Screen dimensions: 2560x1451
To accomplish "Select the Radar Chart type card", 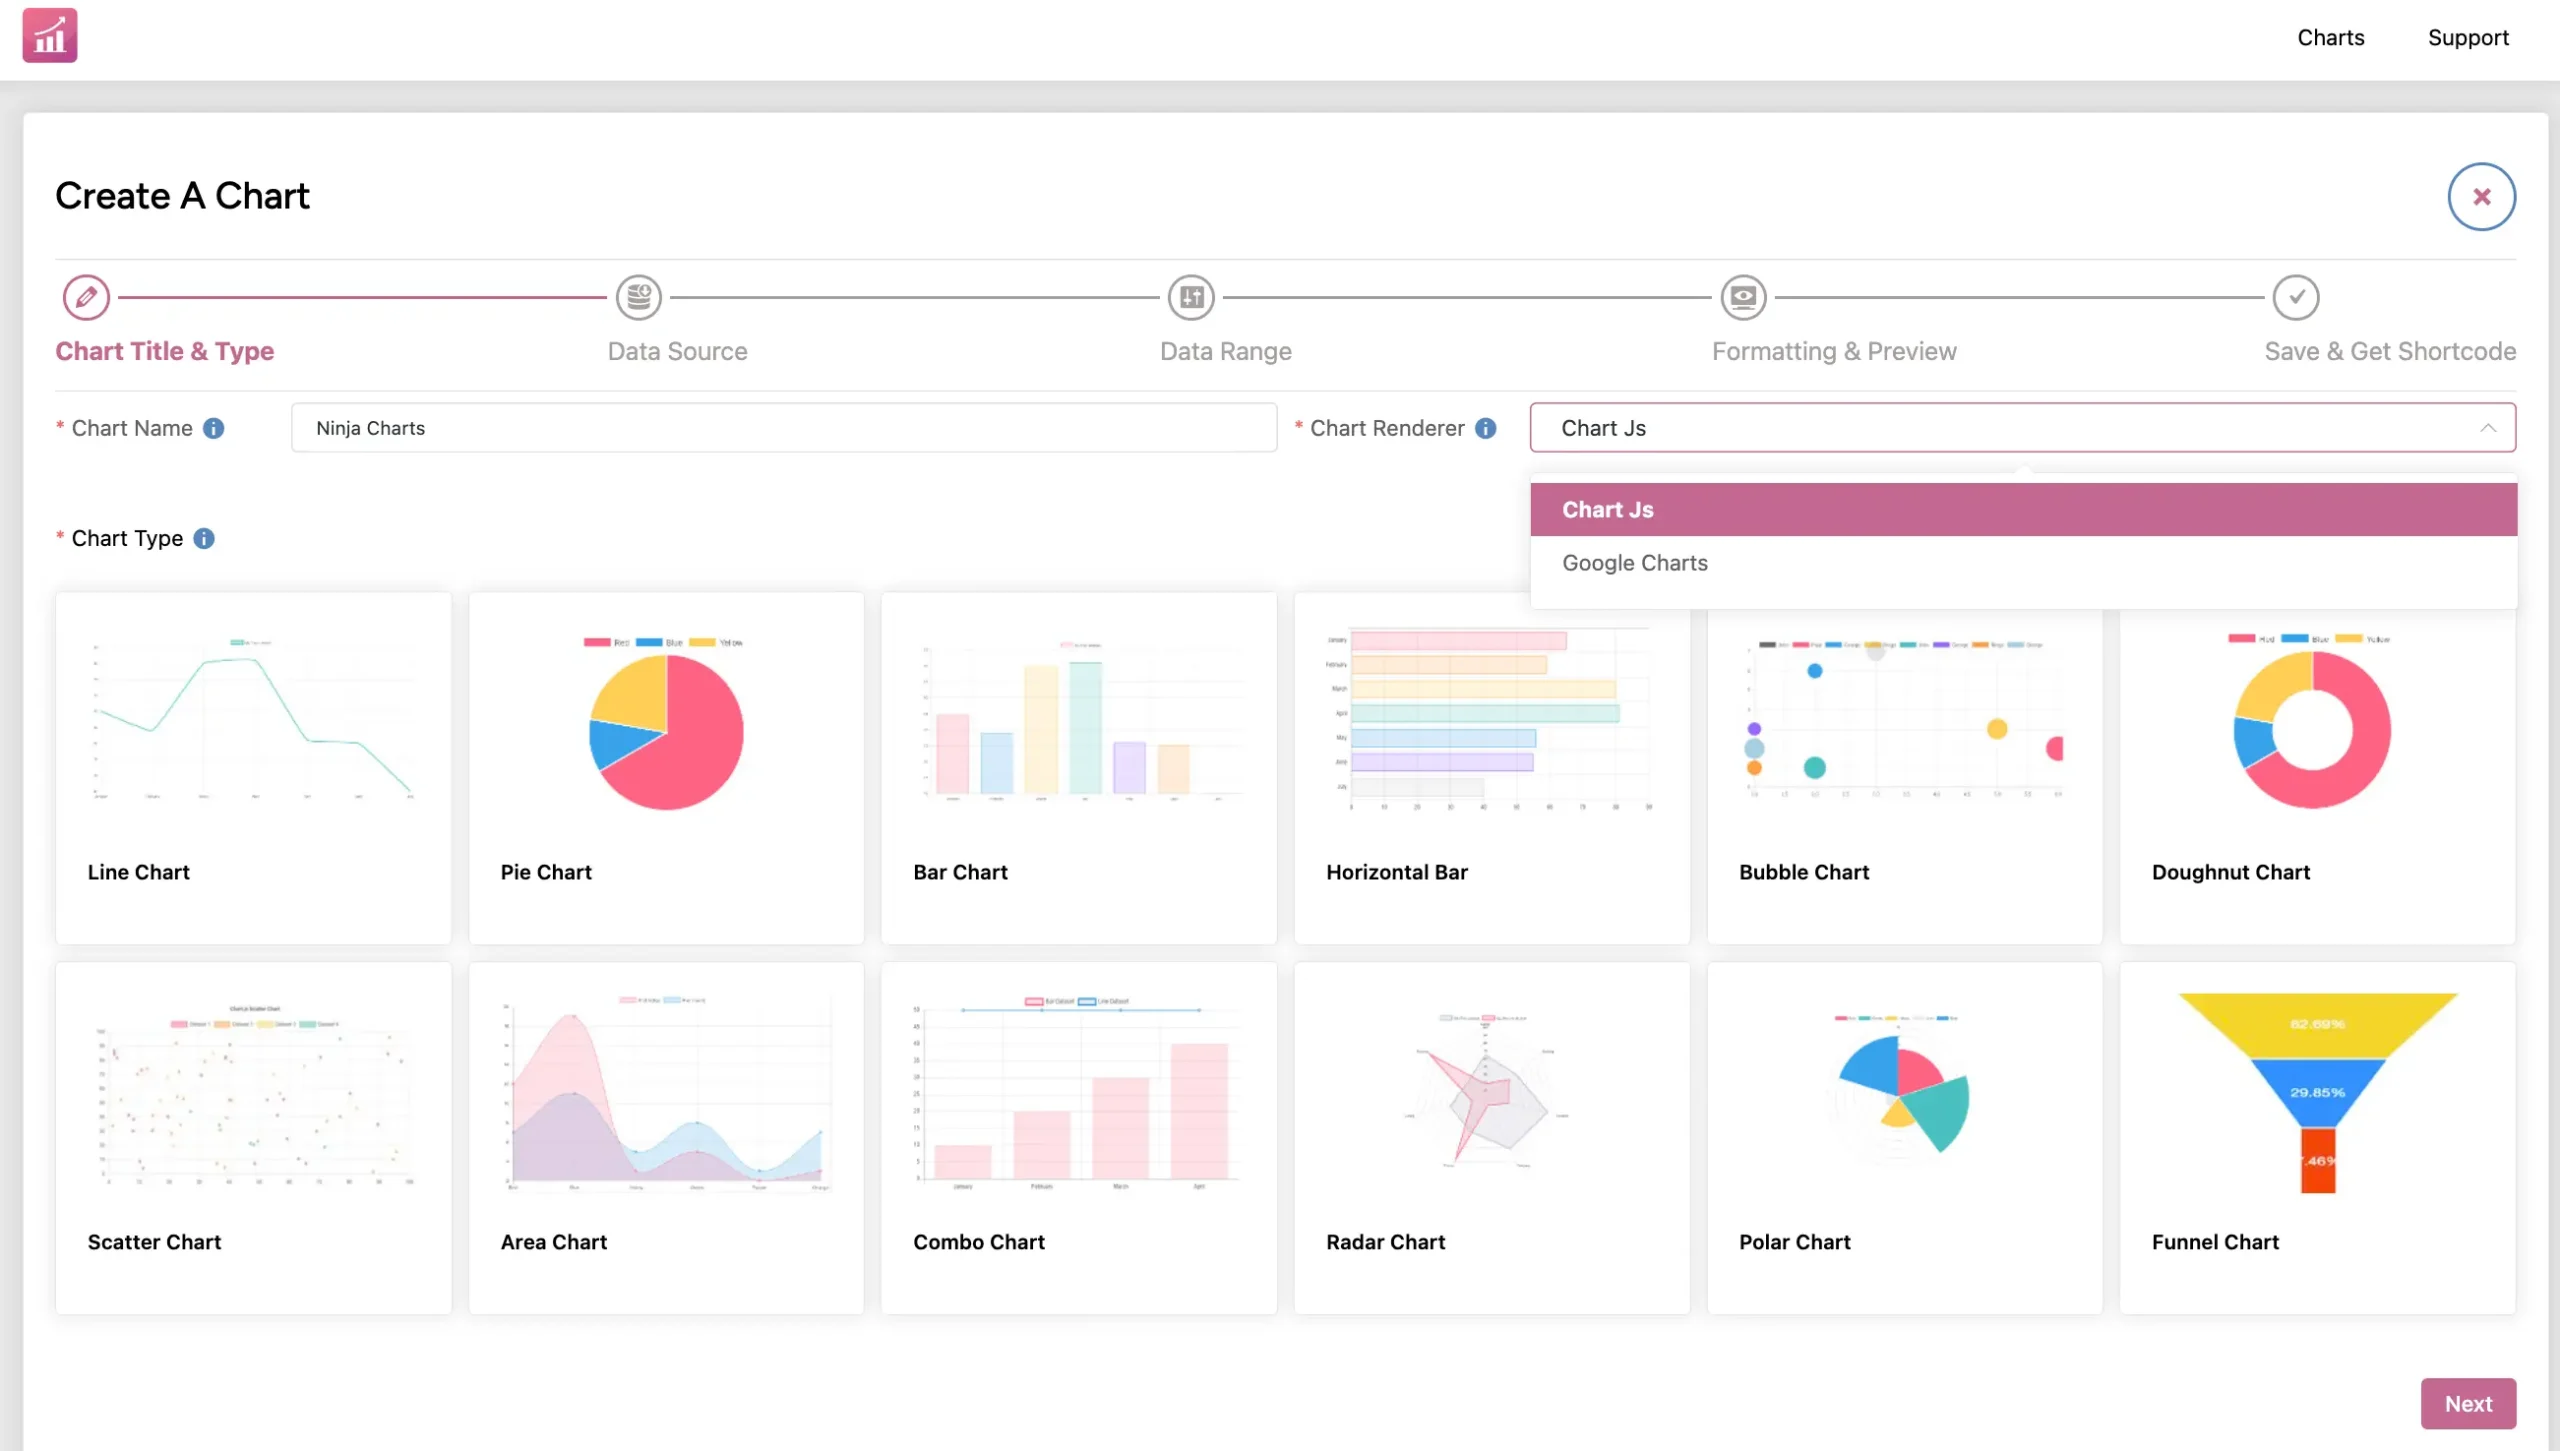I will point(1491,1138).
